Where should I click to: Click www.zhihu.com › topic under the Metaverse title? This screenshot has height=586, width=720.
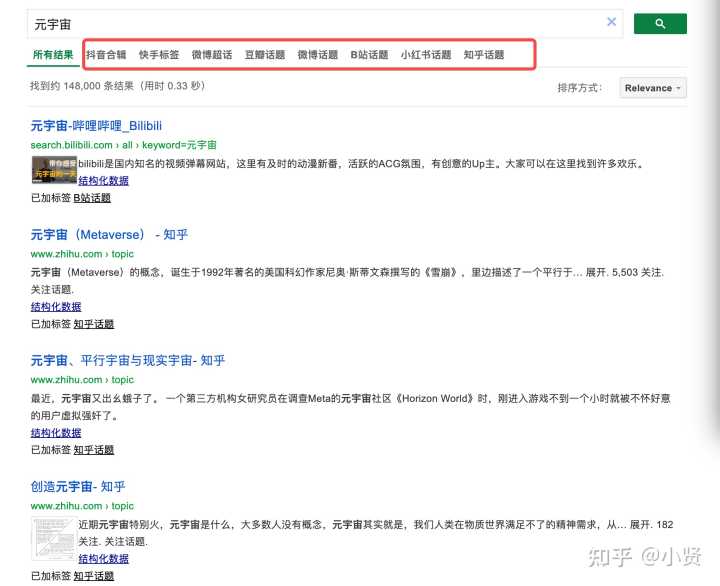click(x=82, y=254)
